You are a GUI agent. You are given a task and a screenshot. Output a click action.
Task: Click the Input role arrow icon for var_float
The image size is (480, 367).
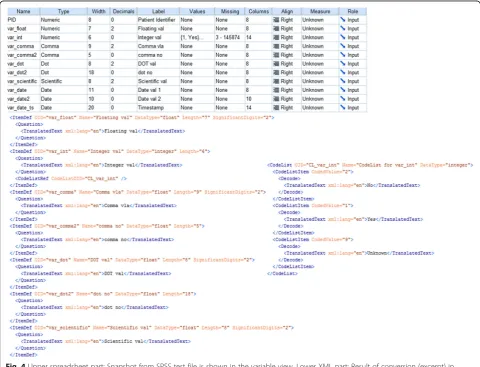(x=343, y=29)
